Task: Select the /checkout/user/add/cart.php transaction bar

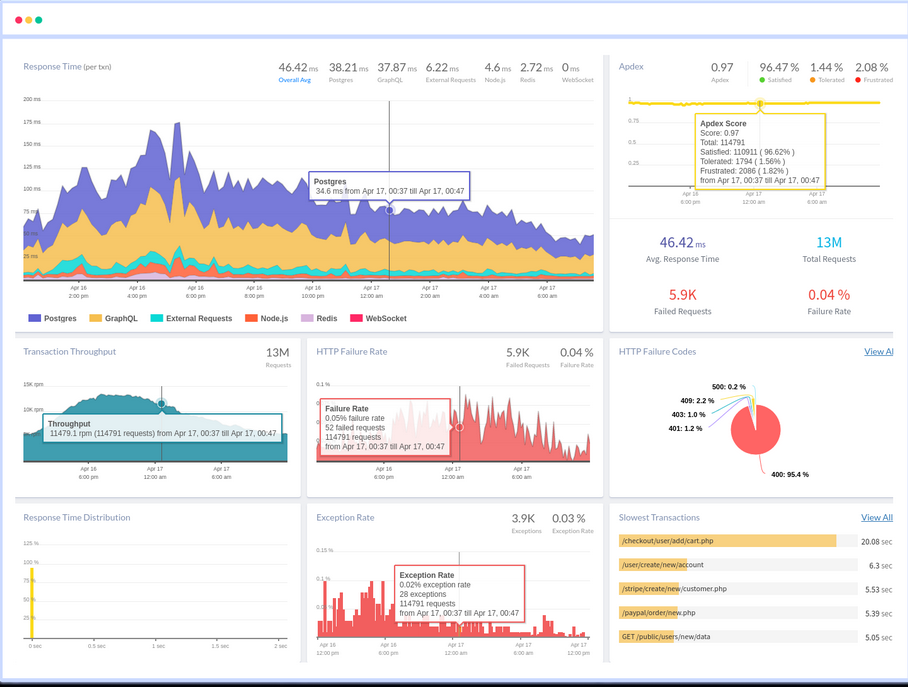Action: [727, 541]
